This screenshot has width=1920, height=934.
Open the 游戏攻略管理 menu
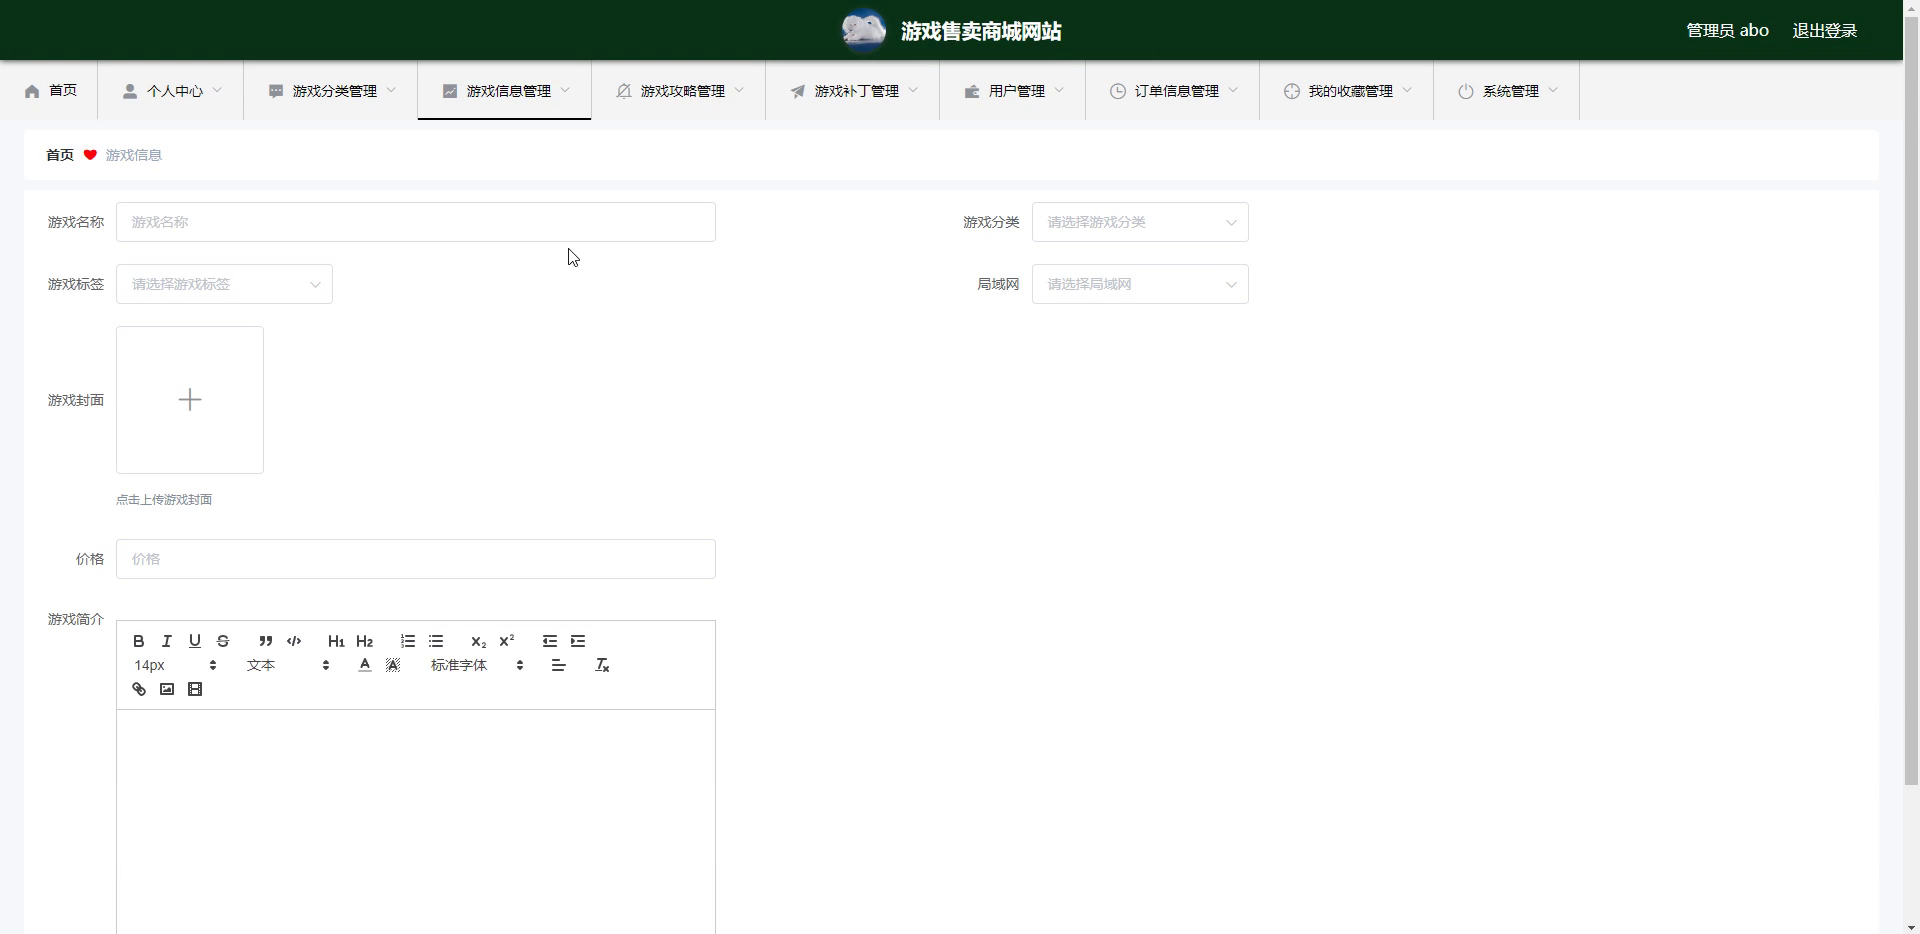pyautogui.click(x=679, y=91)
